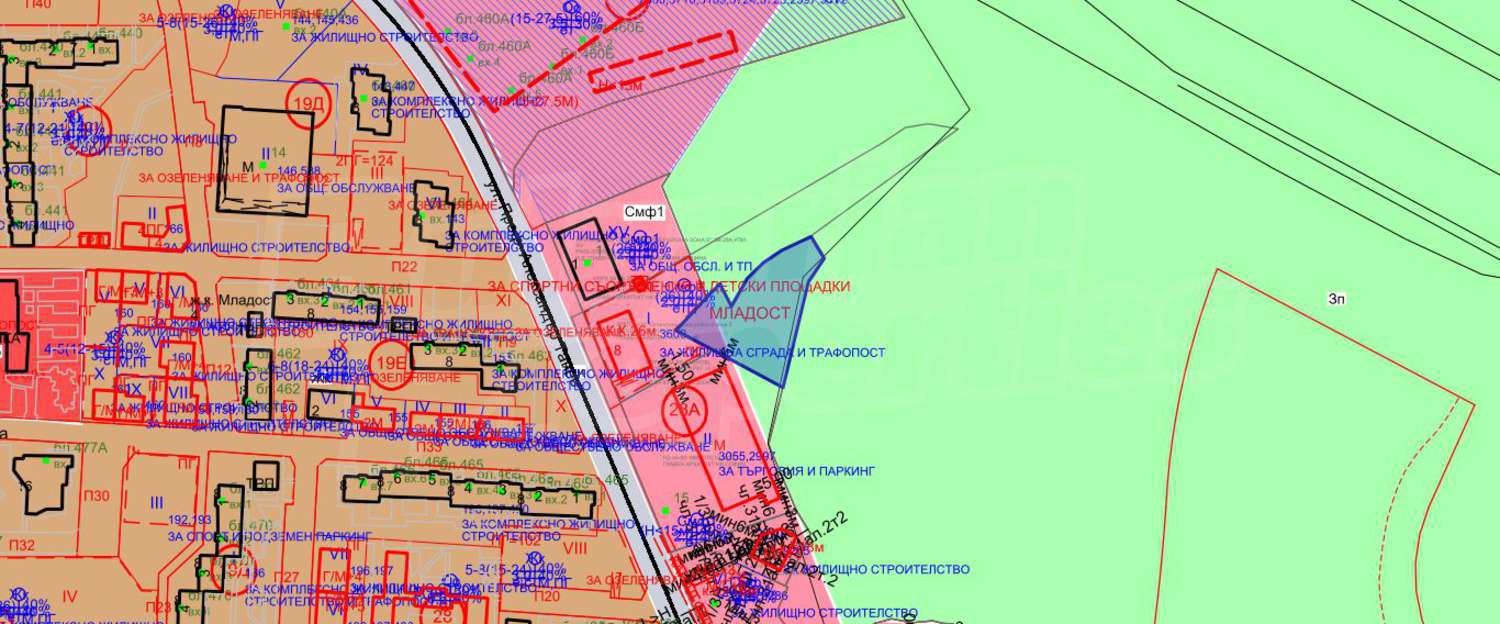The height and width of the screenshot is (624, 1500).
Task: Click the МЛАДОСТ district label
Action: coord(749,313)
